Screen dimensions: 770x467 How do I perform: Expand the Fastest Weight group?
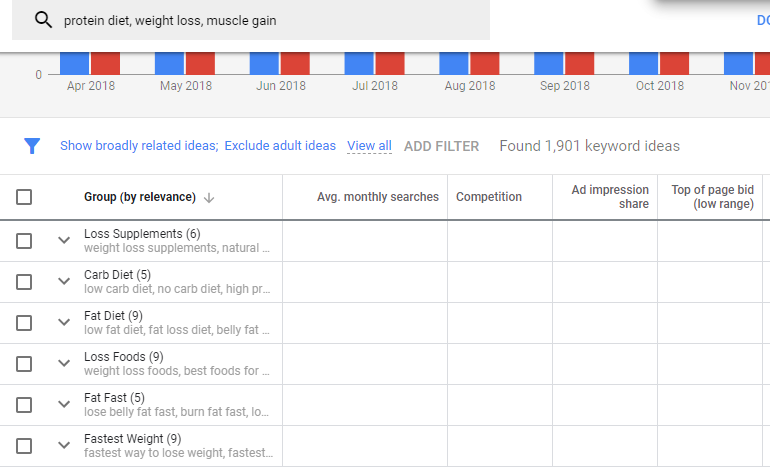coord(64,445)
